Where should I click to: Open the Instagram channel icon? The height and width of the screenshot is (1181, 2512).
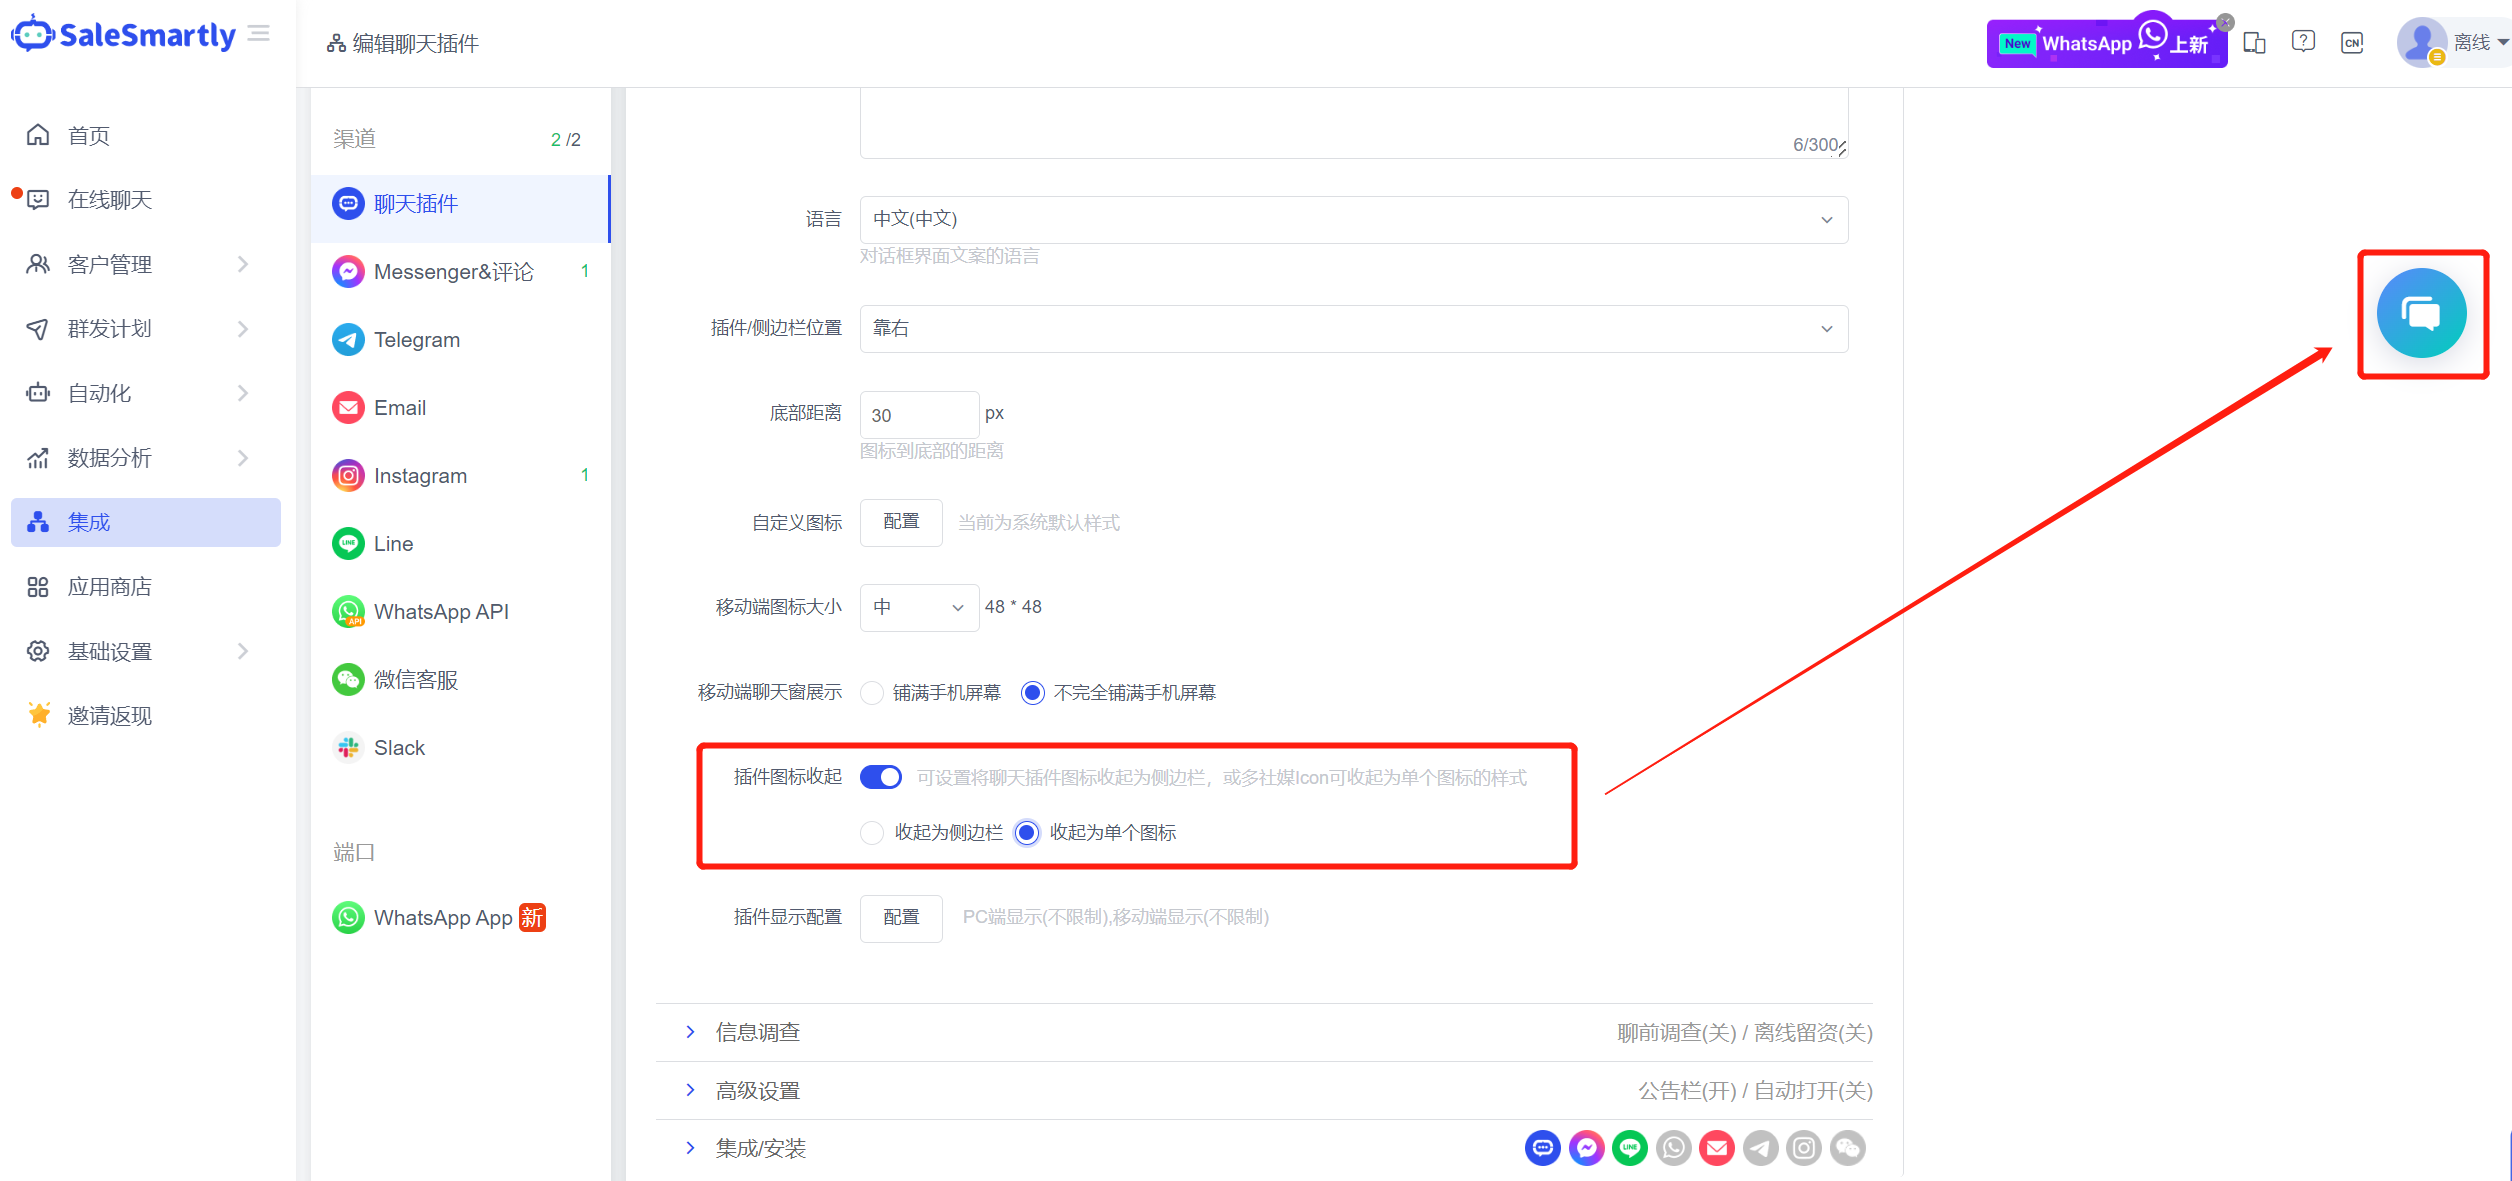(348, 476)
